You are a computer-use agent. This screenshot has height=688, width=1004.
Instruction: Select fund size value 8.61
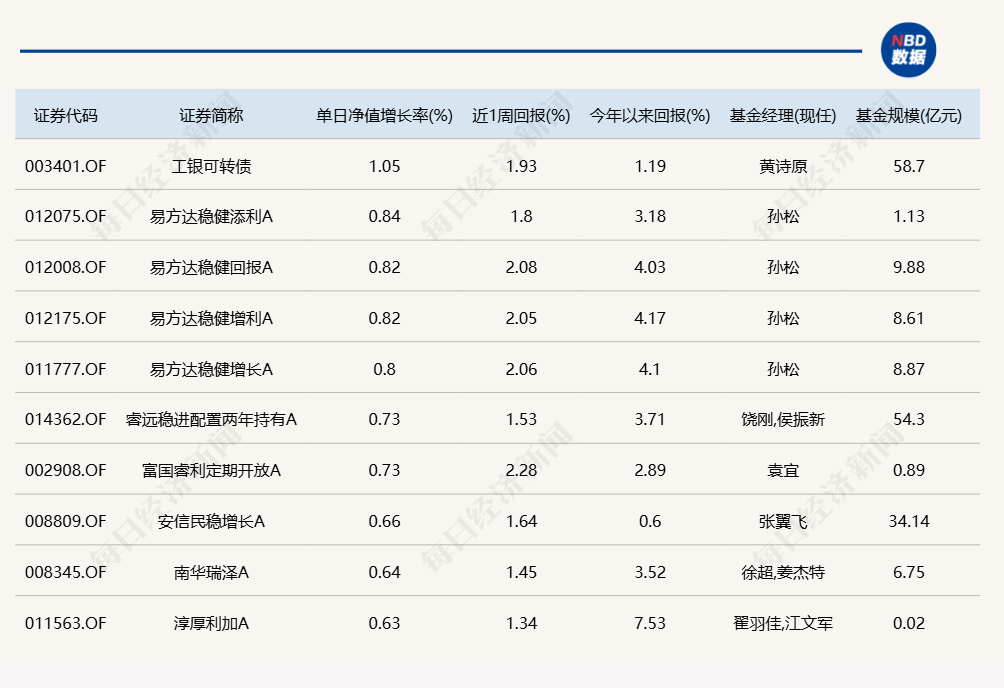click(x=909, y=318)
